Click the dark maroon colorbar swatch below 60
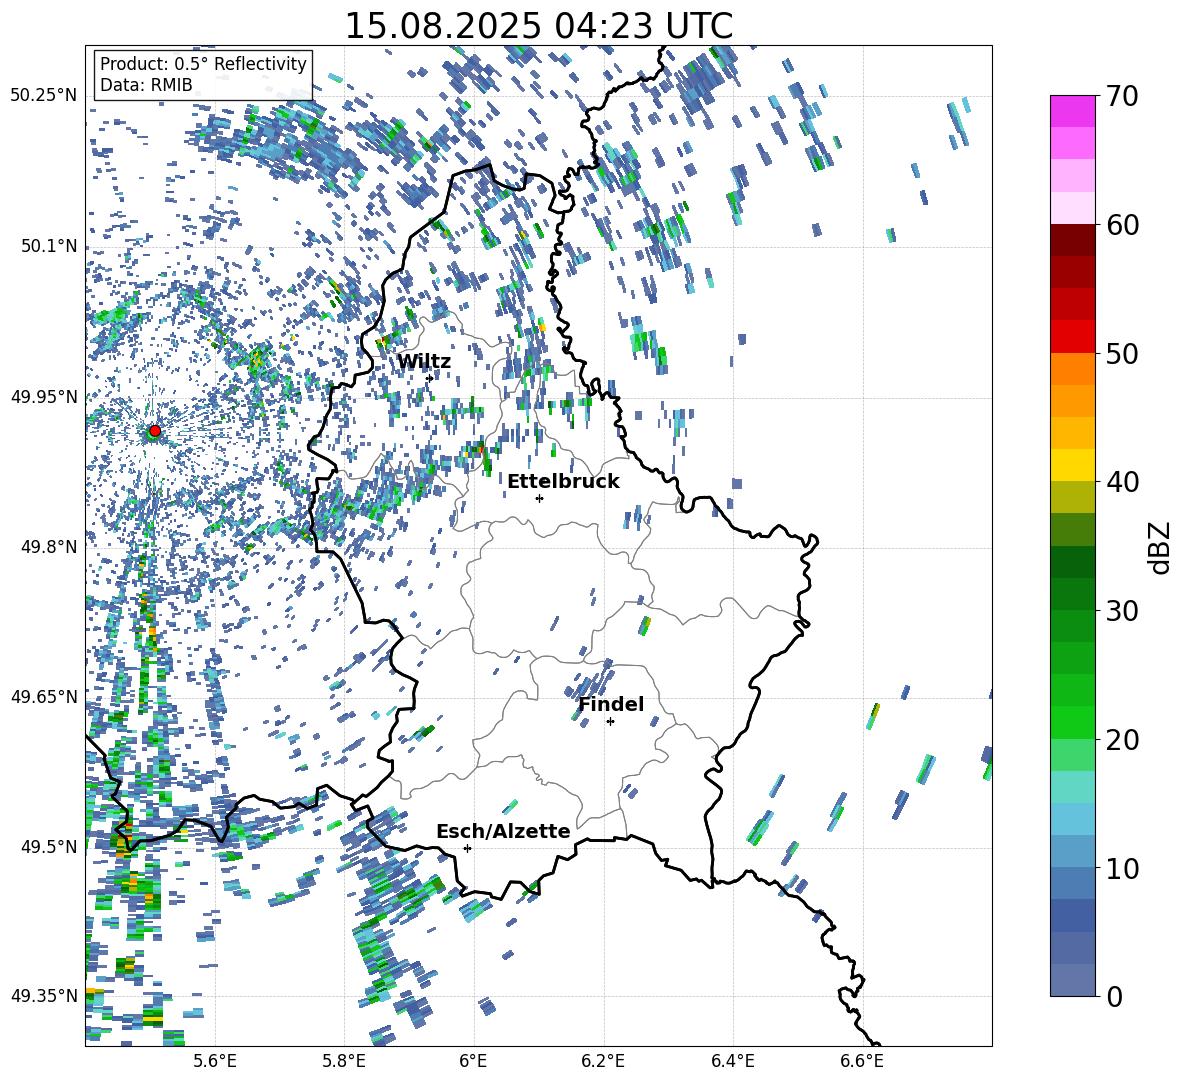 [1072, 240]
